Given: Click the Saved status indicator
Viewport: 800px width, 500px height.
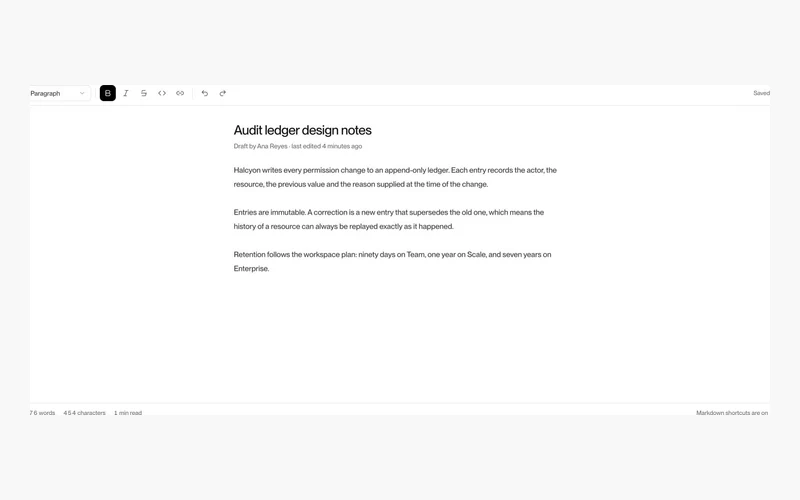Looking at the screenshot, I should 761,93.
